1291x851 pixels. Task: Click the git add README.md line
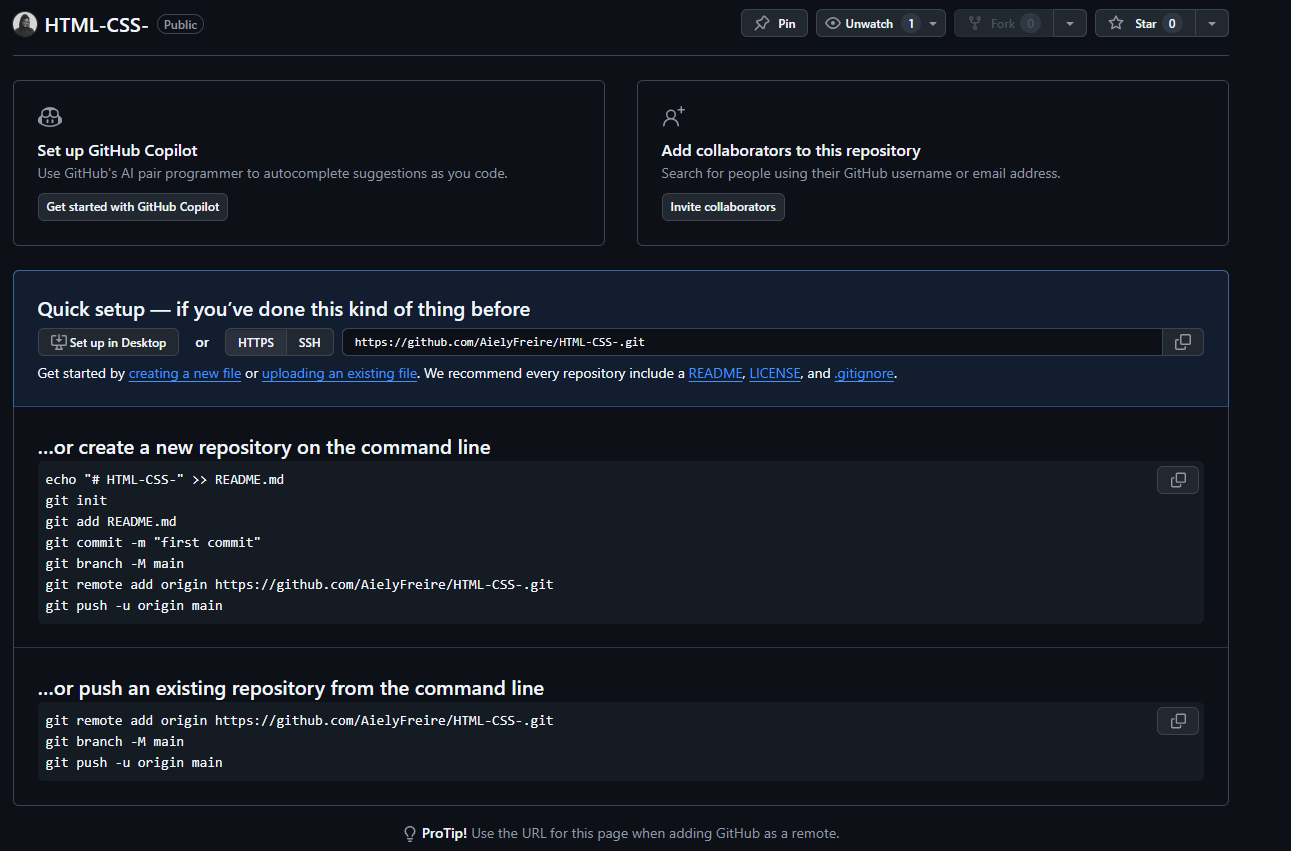point(111,521)
